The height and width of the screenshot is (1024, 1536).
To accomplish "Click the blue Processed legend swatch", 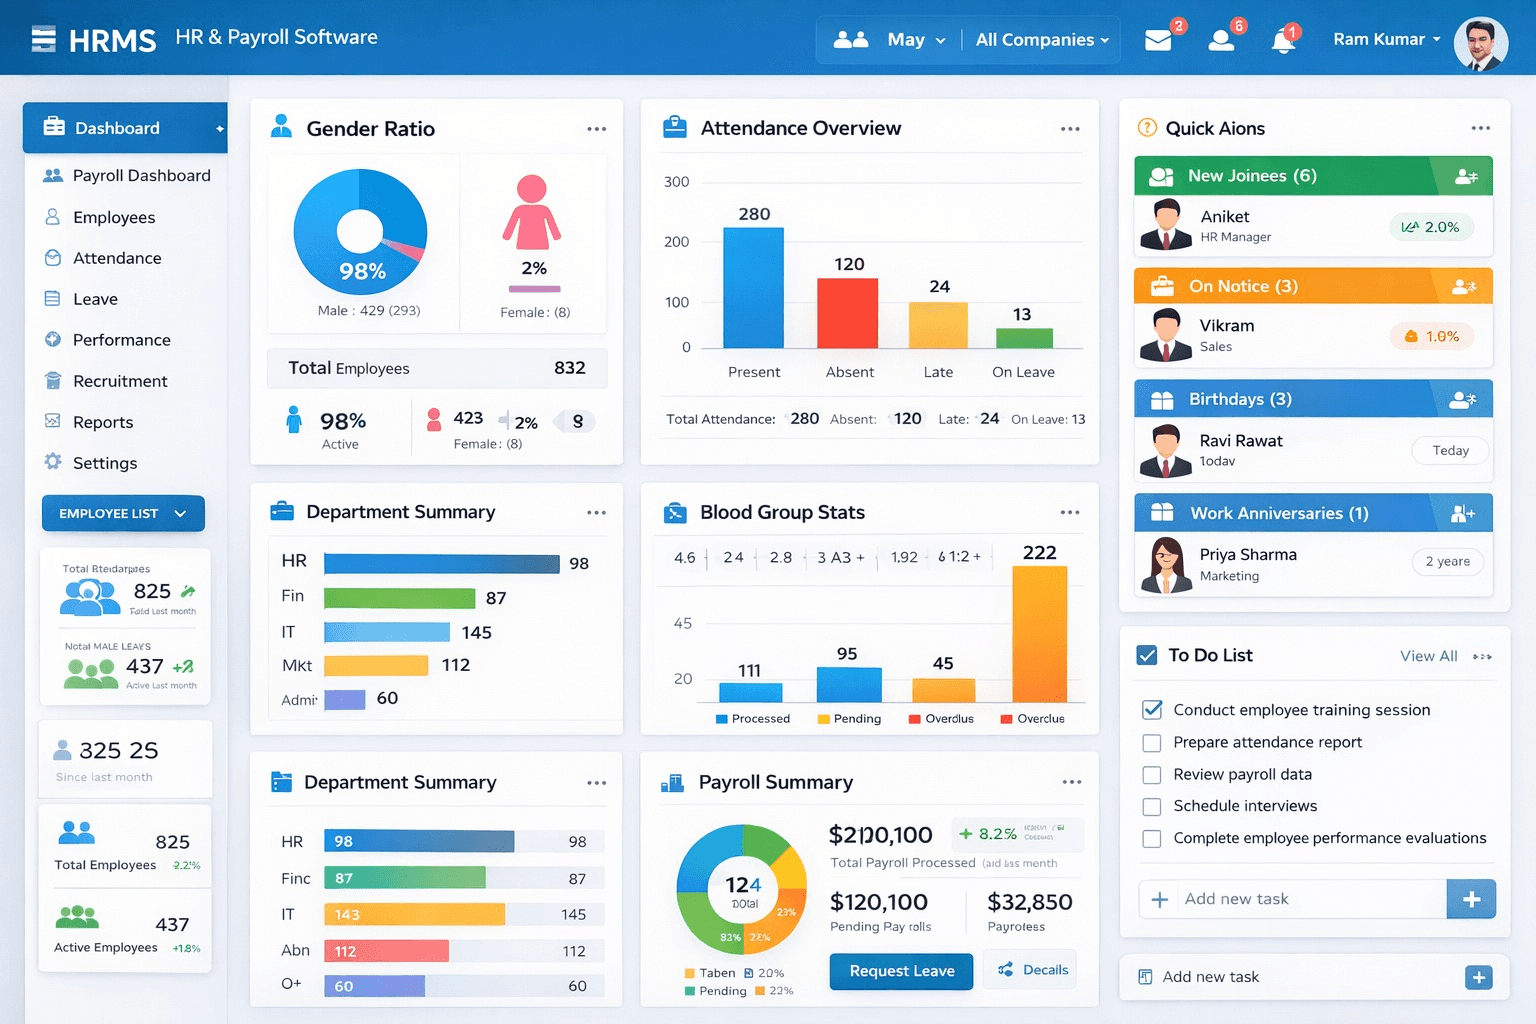I will [722, 719].
